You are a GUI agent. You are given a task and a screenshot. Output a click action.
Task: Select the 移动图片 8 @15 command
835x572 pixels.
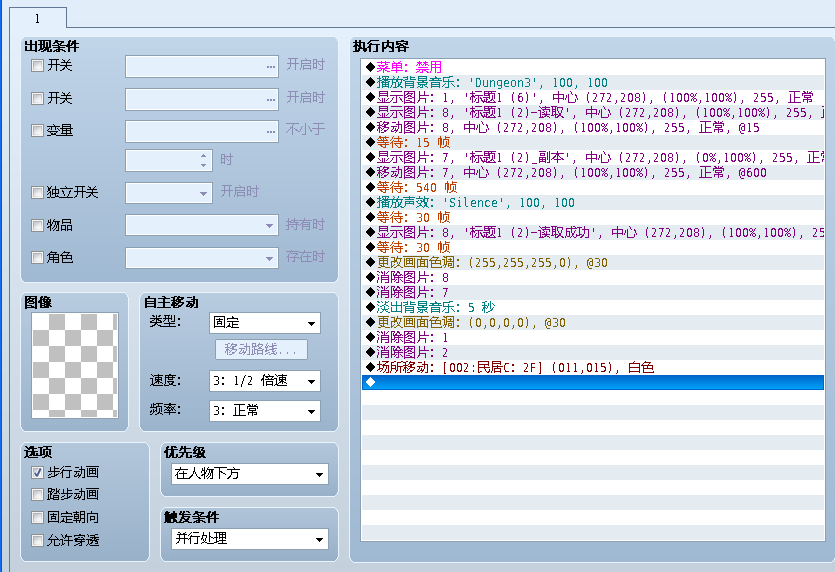click(593, 127)
